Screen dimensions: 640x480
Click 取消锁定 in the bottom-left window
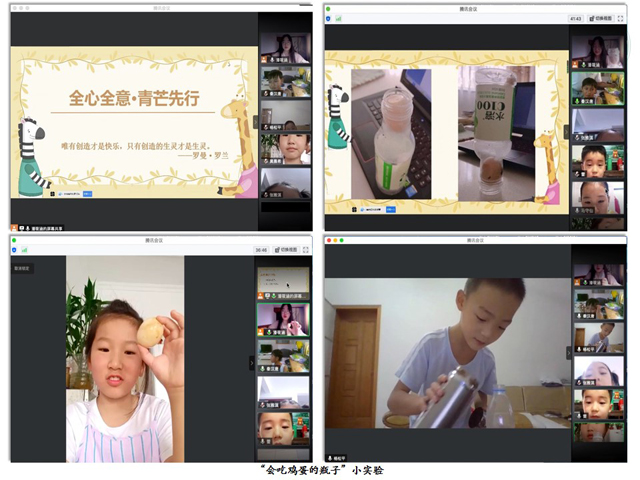coord(22,268)
